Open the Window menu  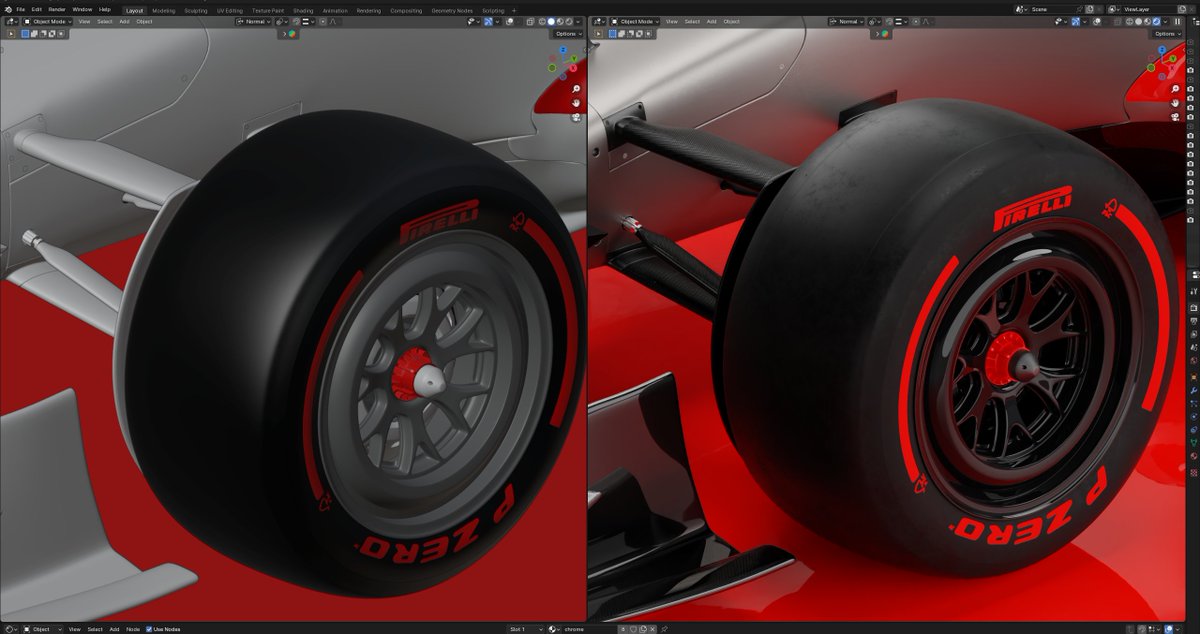click(x=82, y=9)
